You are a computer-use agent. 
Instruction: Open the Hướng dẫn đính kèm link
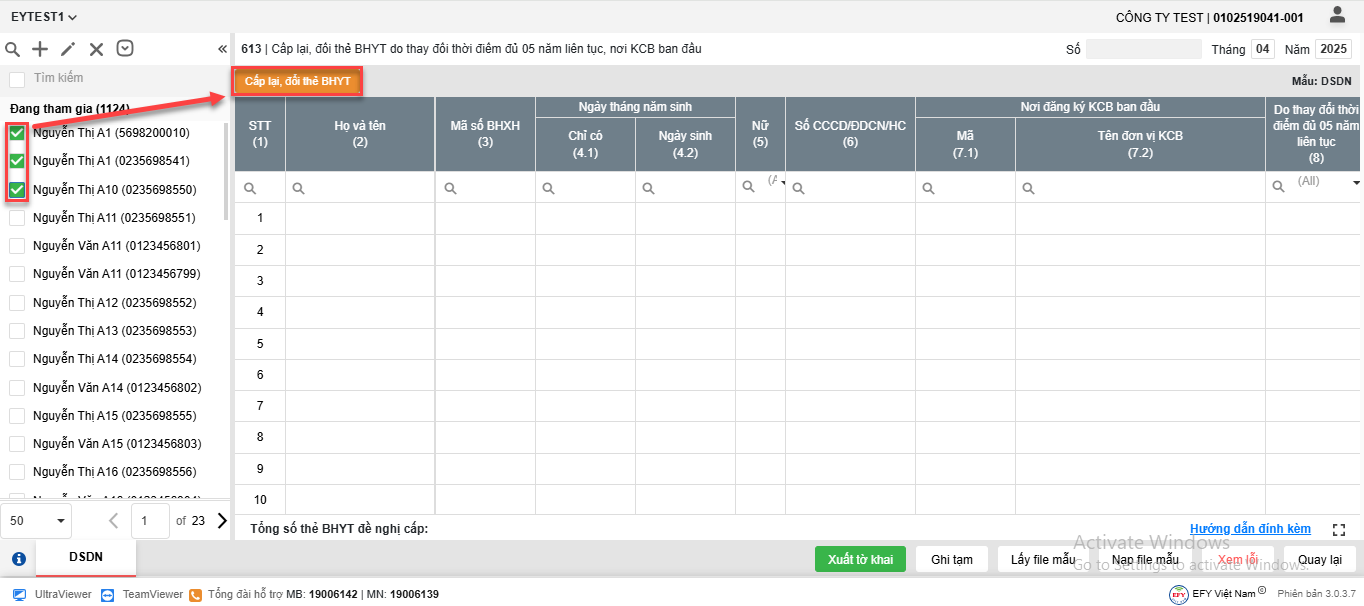(x=1250, y=529)
